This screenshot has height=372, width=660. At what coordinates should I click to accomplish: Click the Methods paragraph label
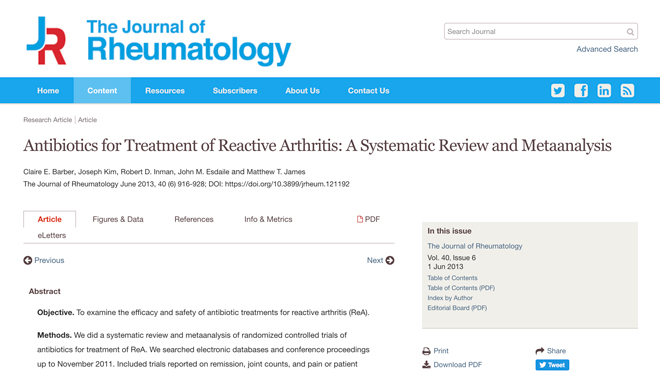[54, 335]
